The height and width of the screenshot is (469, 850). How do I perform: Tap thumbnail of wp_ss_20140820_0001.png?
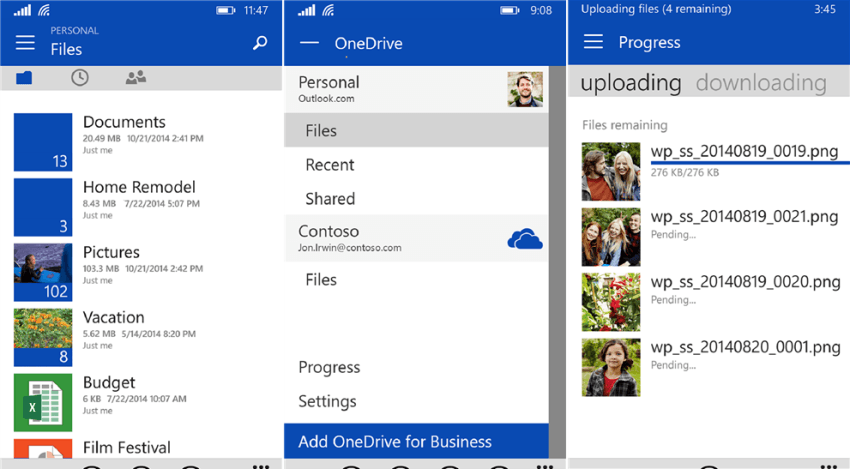611,368
